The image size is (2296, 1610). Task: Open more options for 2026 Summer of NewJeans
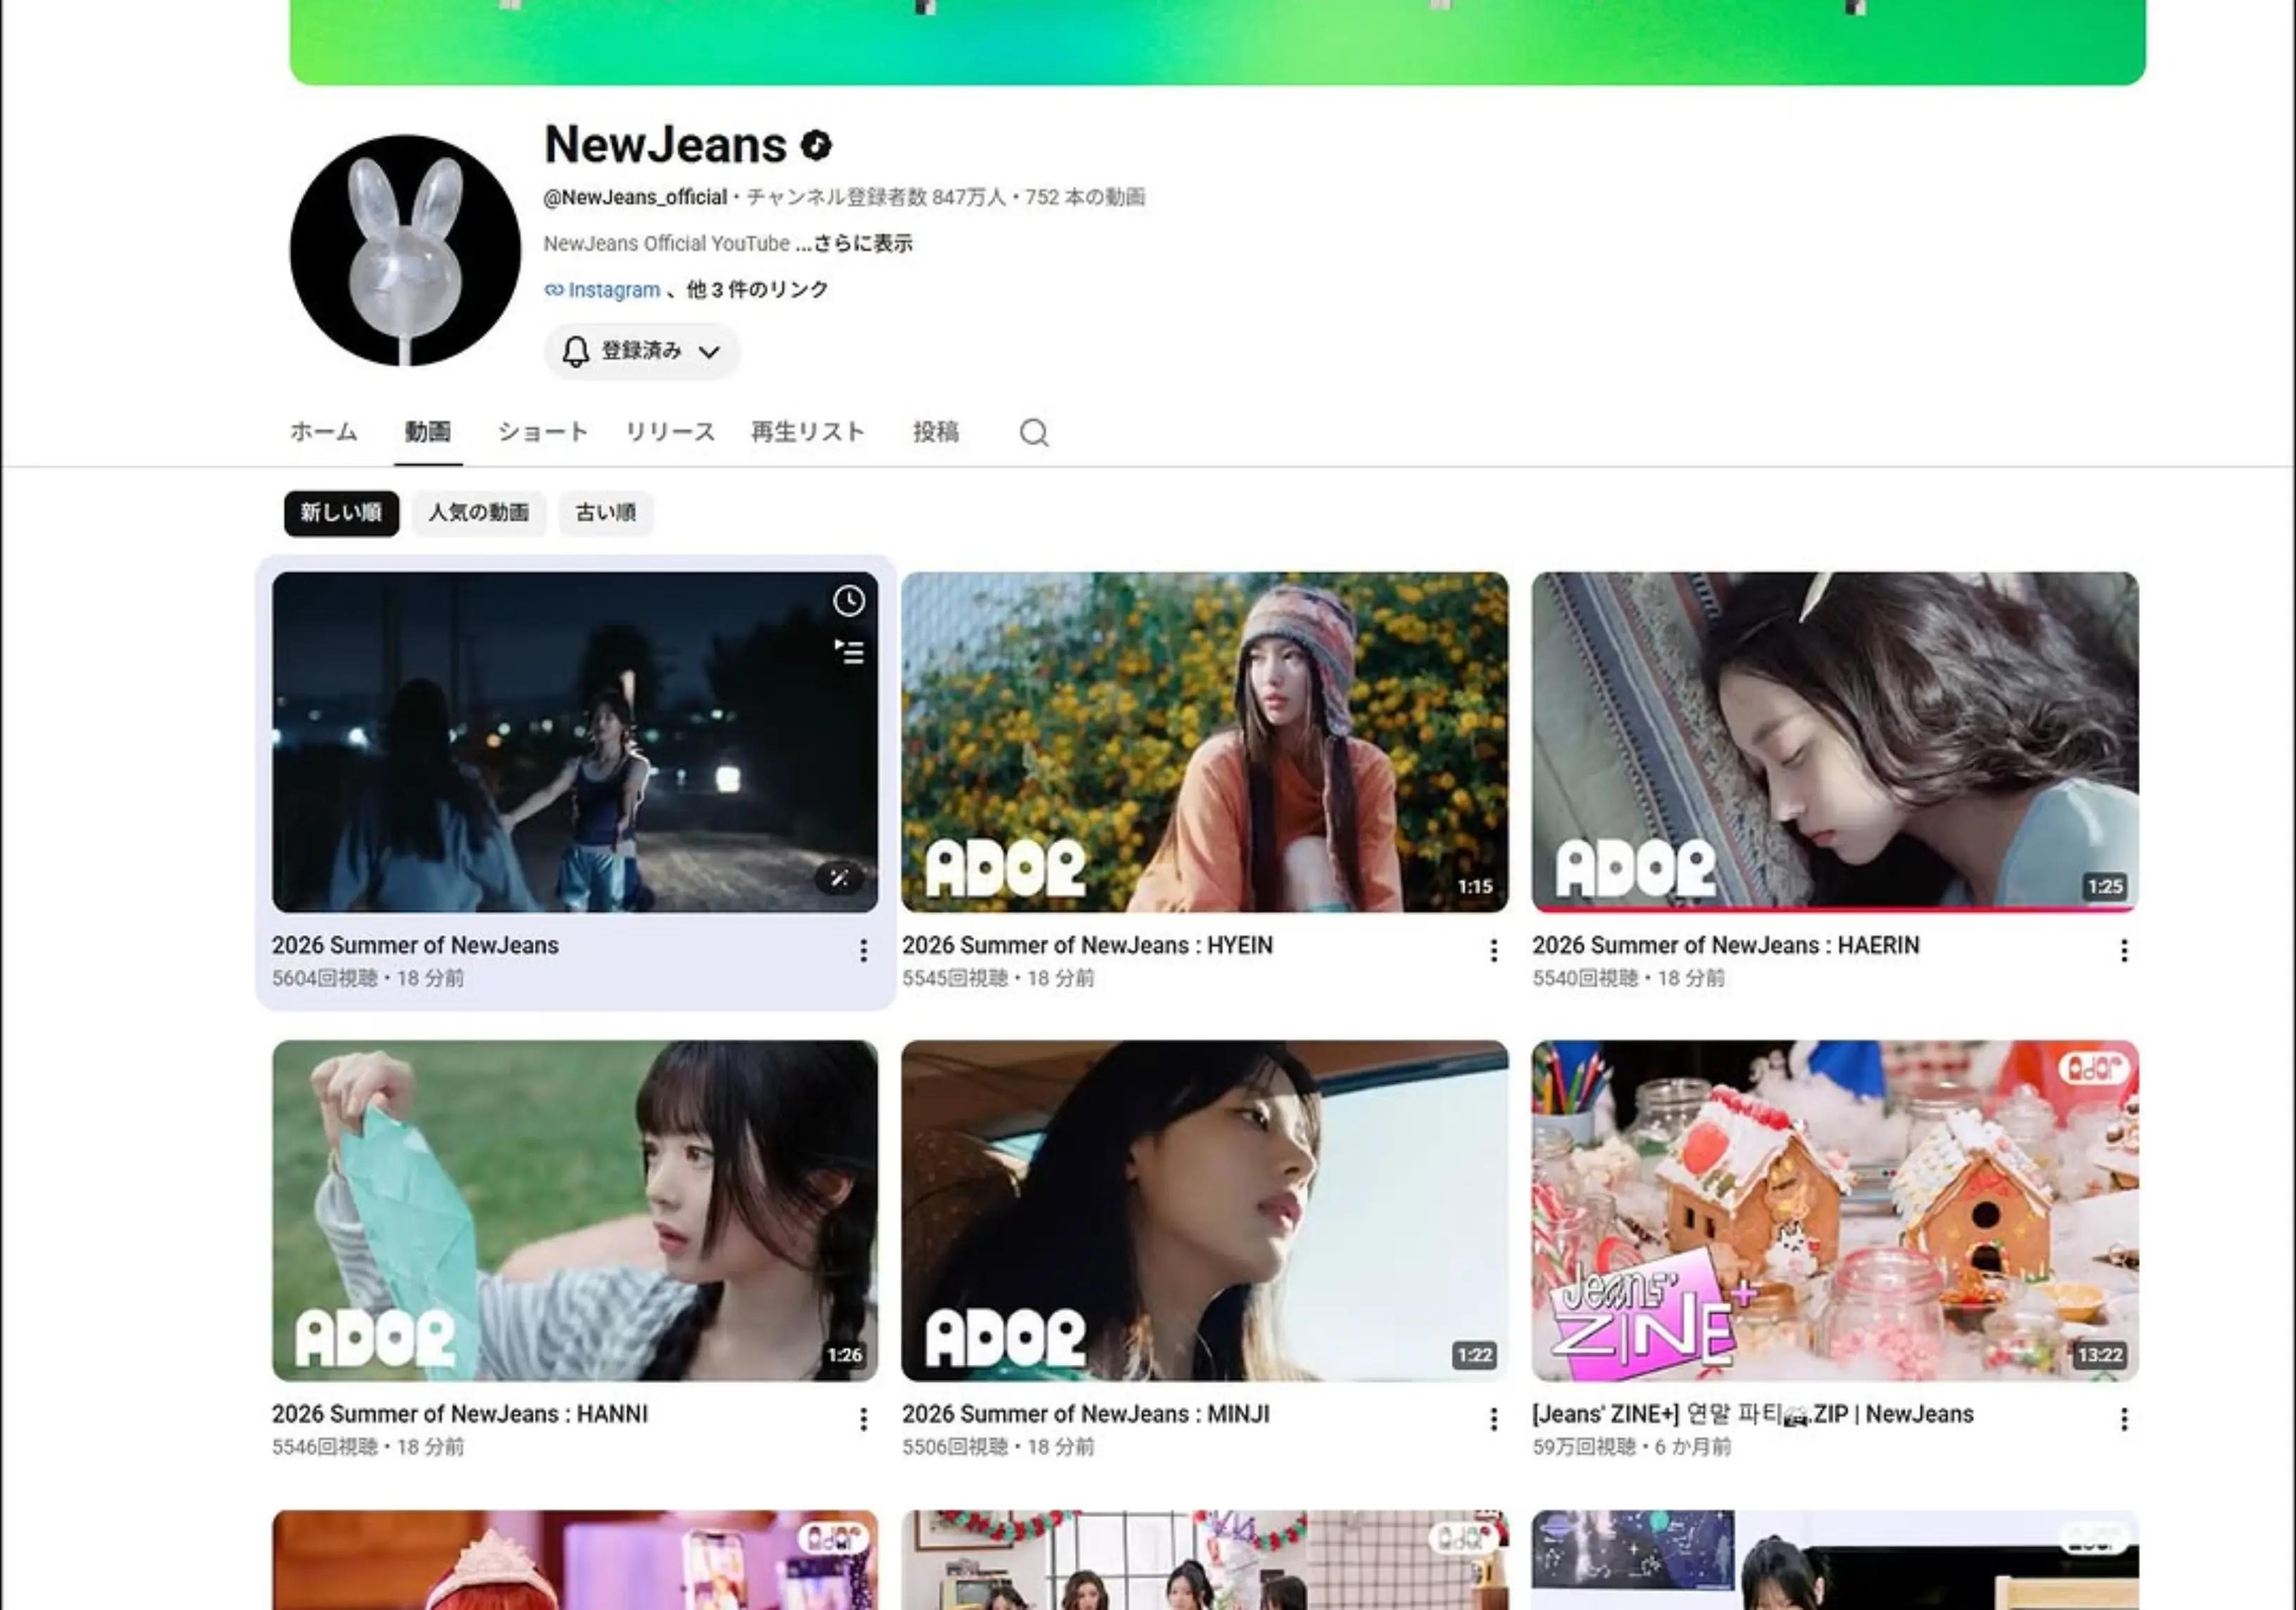[x=863, y=950]
